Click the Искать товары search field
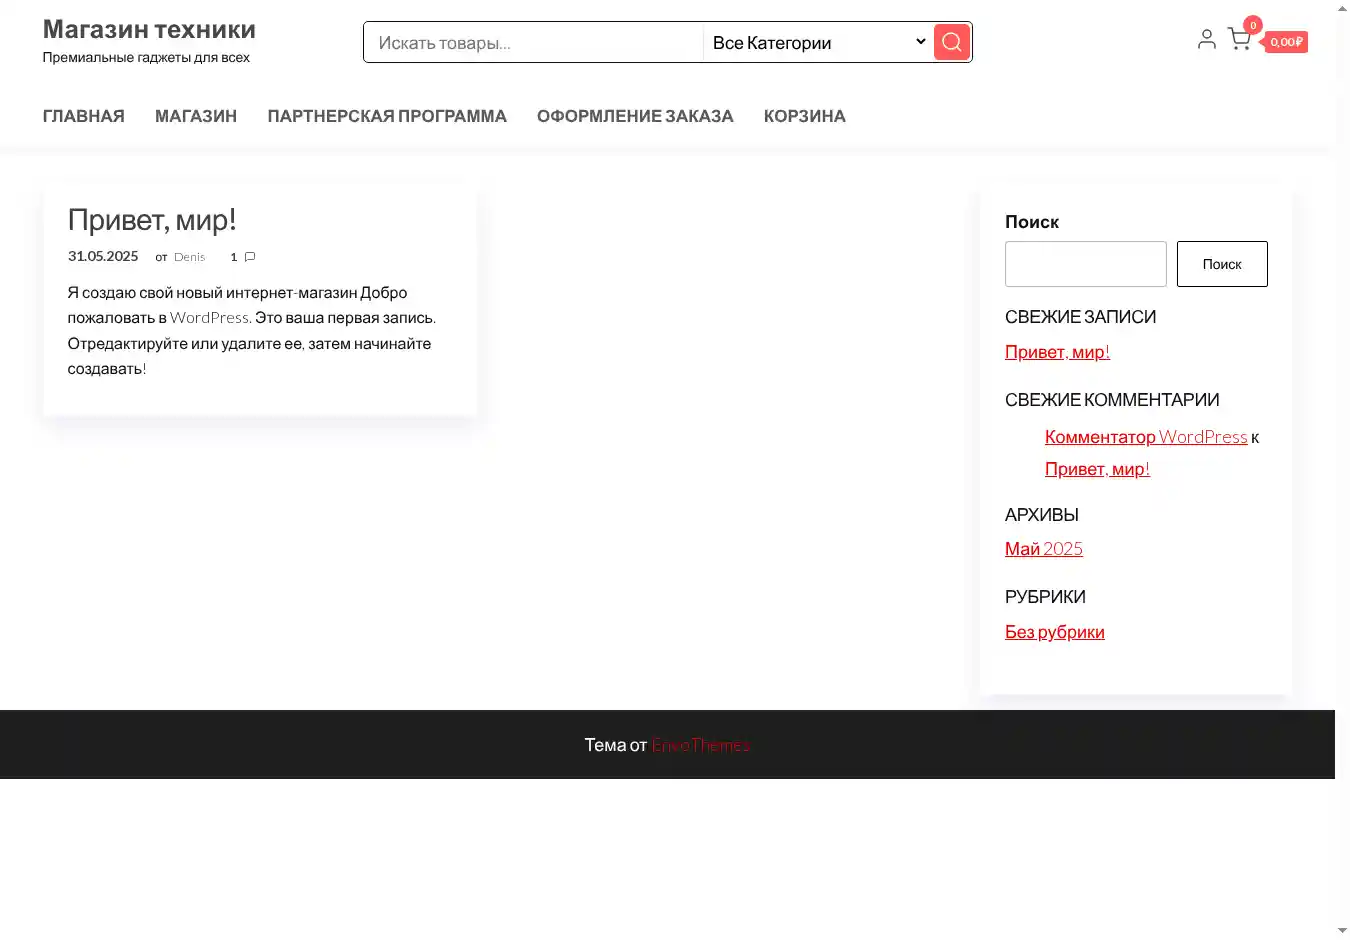Image resolution: width=1350 pixels, height=940 pixels. [x=535, y=43]
